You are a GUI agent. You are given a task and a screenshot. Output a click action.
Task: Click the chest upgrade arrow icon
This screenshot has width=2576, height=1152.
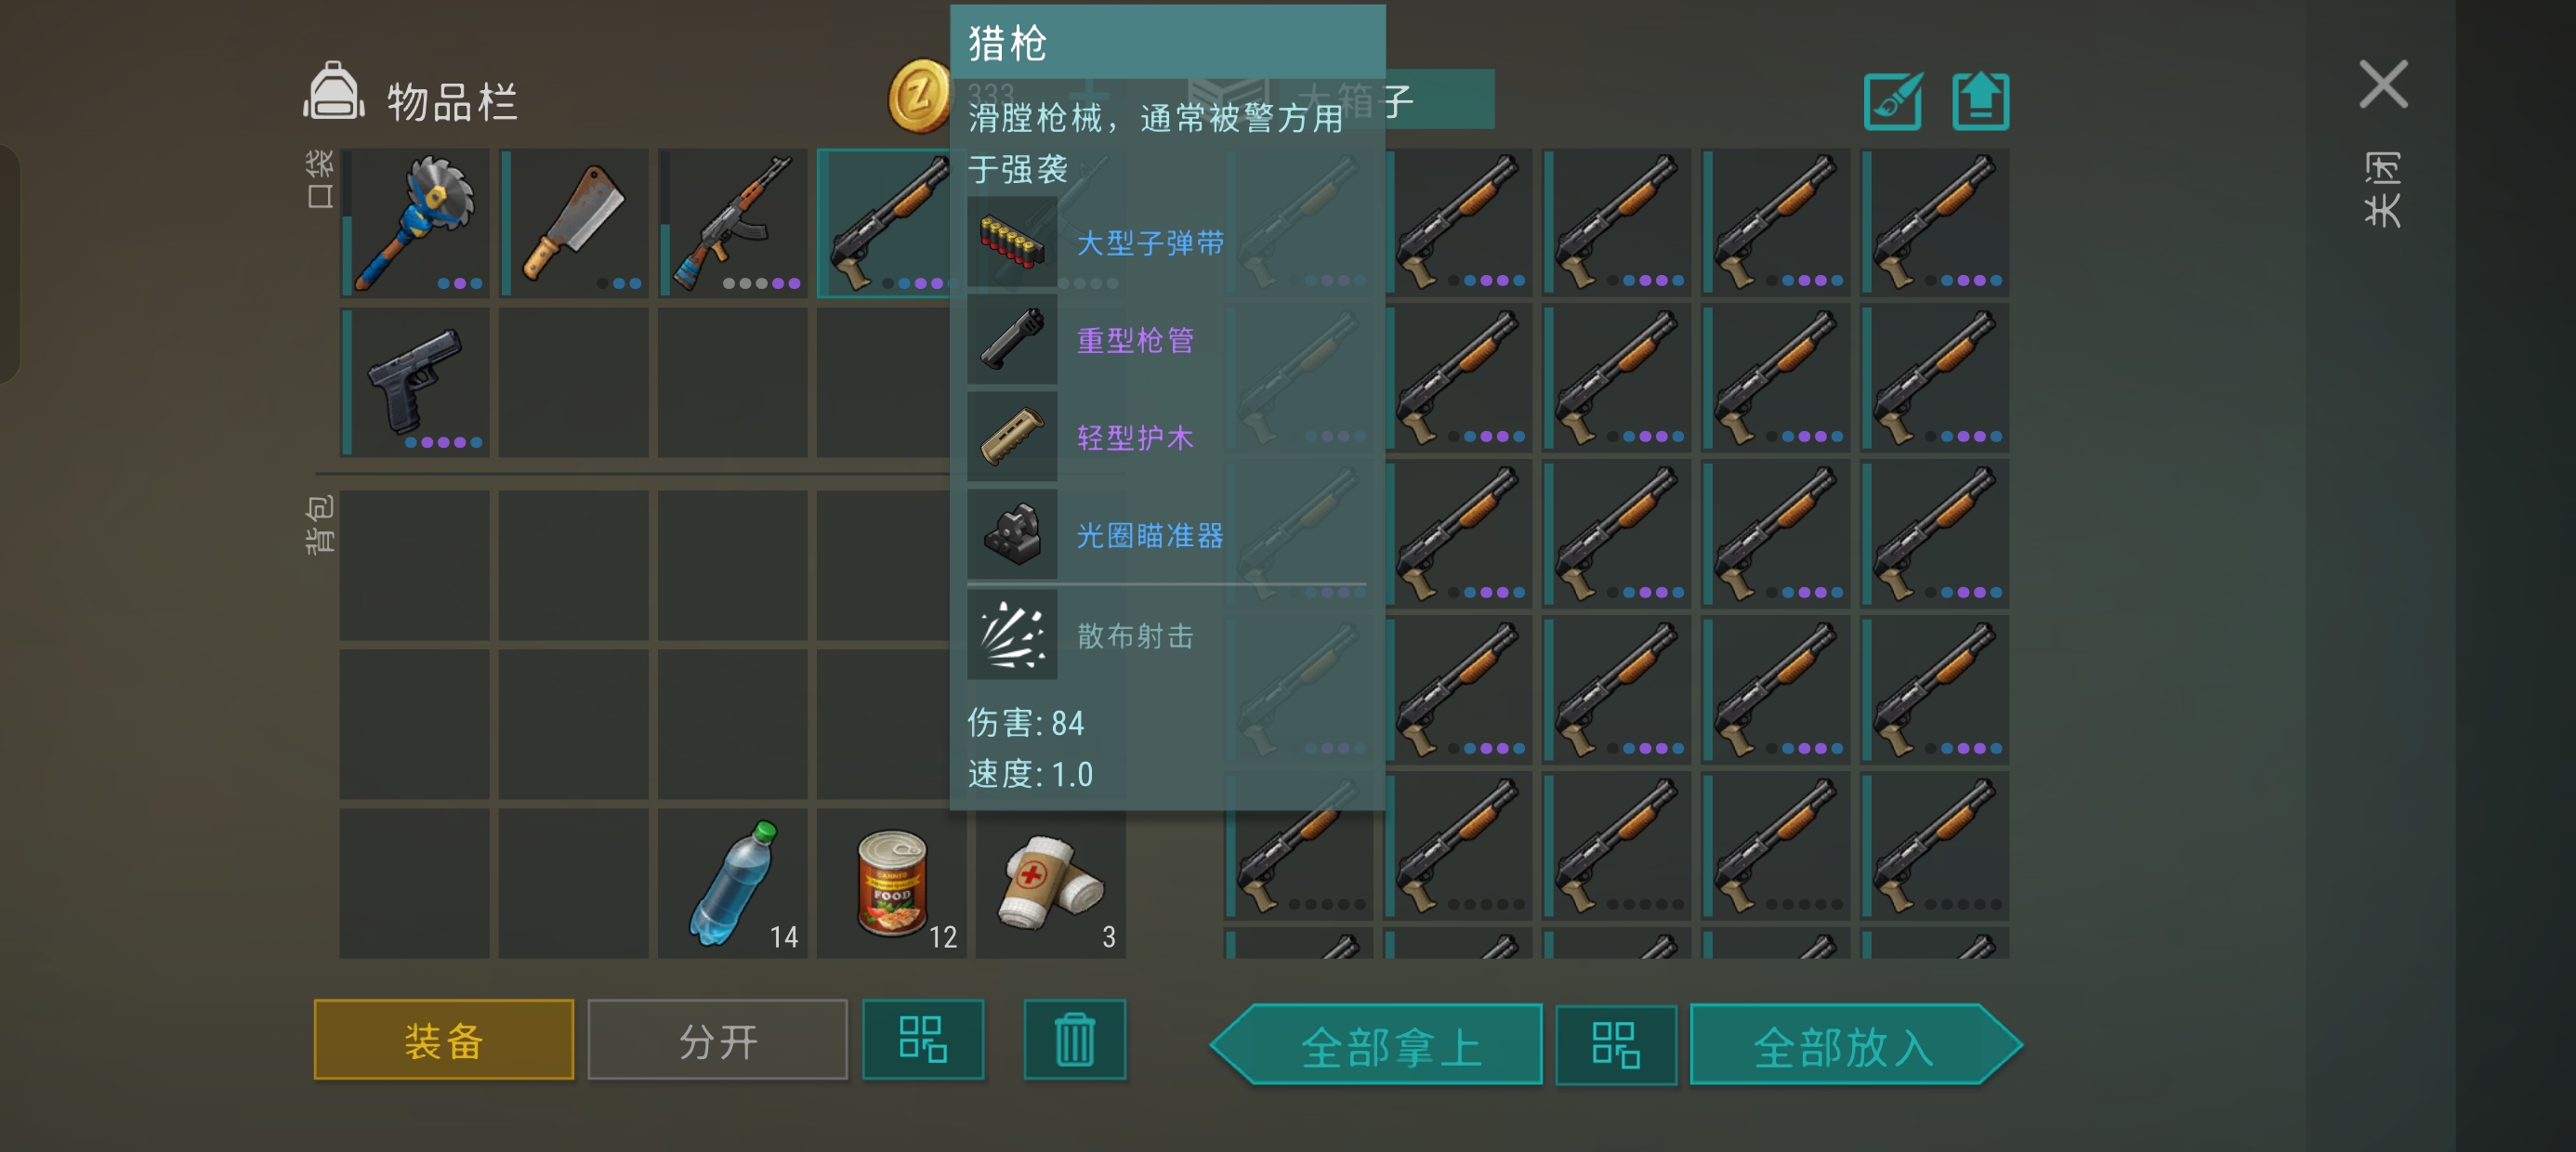[1981, 101]
